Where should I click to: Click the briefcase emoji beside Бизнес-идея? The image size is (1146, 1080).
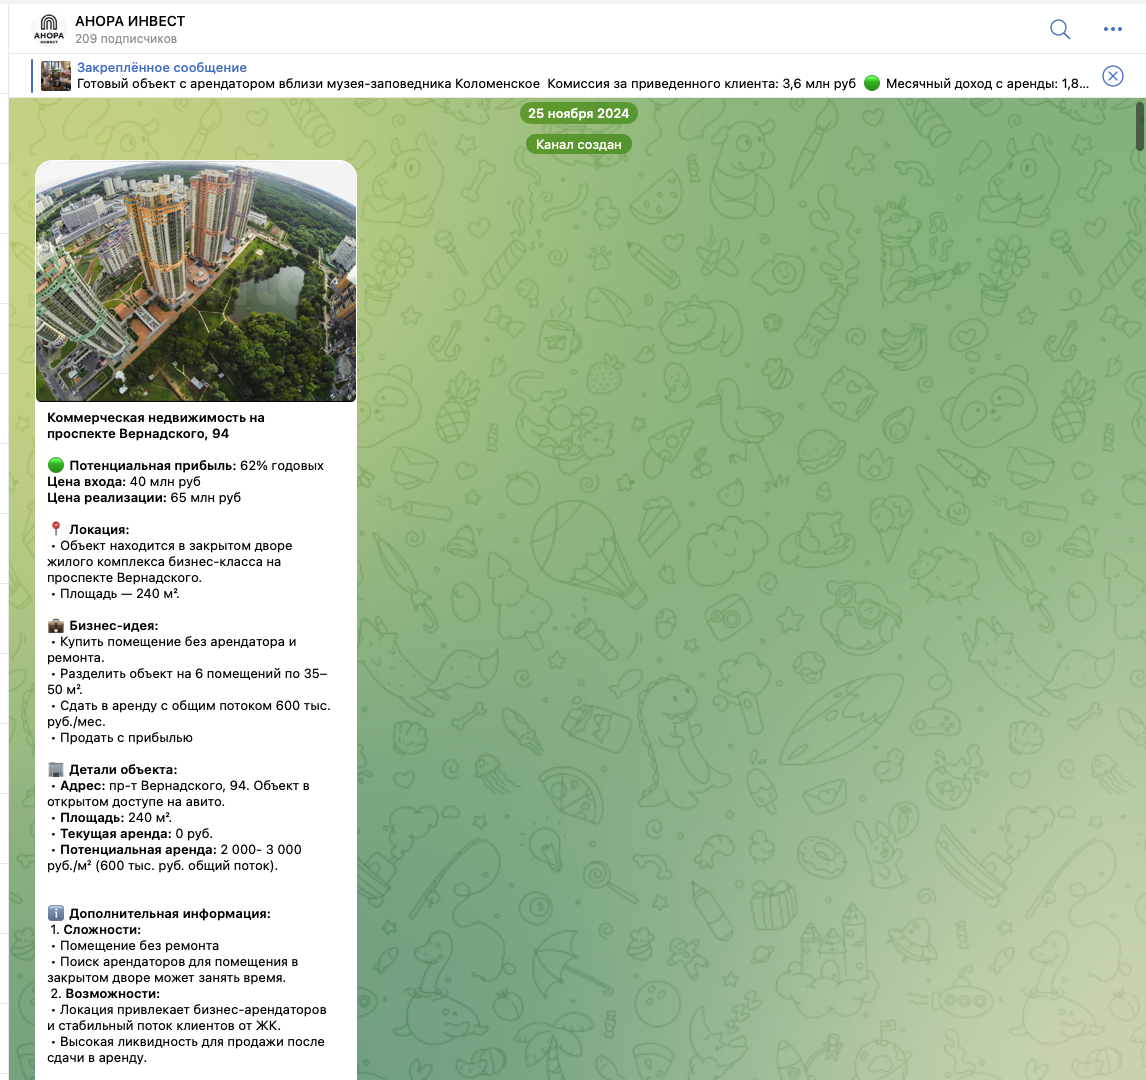(56, 626)
